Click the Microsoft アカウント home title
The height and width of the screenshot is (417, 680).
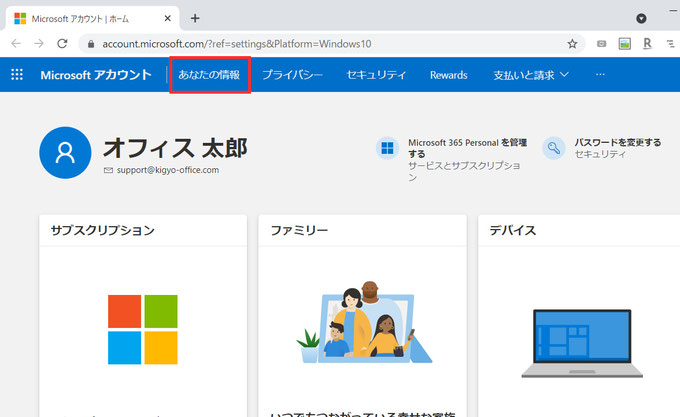click(x=96, y=75)
